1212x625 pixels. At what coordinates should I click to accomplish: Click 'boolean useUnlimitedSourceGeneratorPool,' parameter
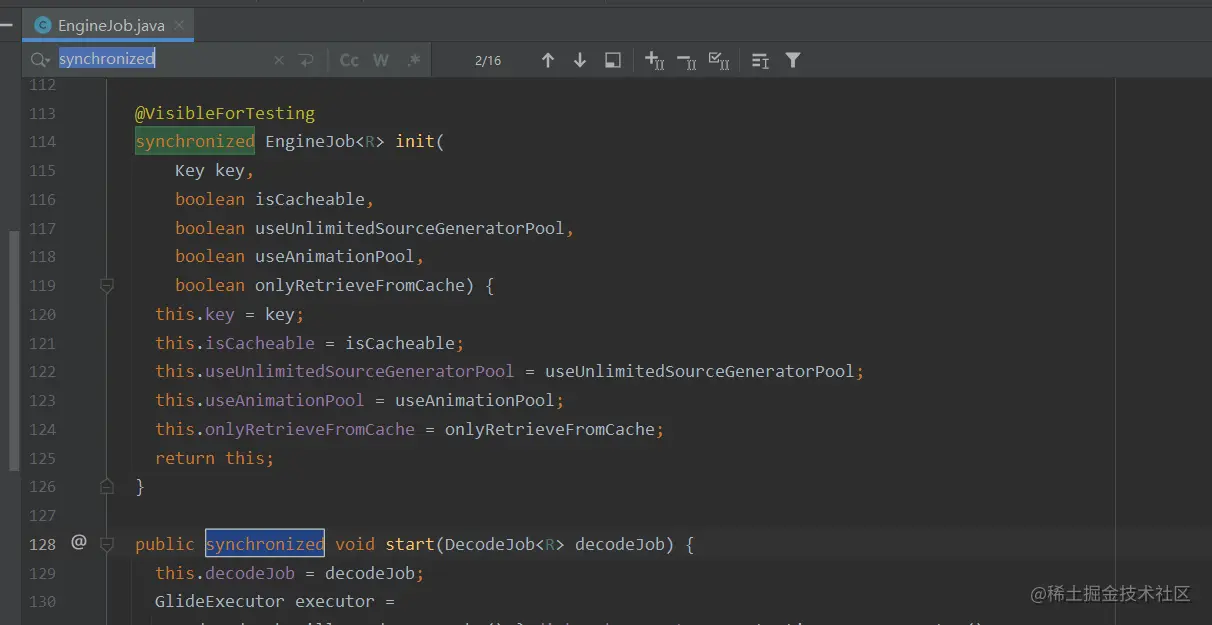[x=375, y=228]
